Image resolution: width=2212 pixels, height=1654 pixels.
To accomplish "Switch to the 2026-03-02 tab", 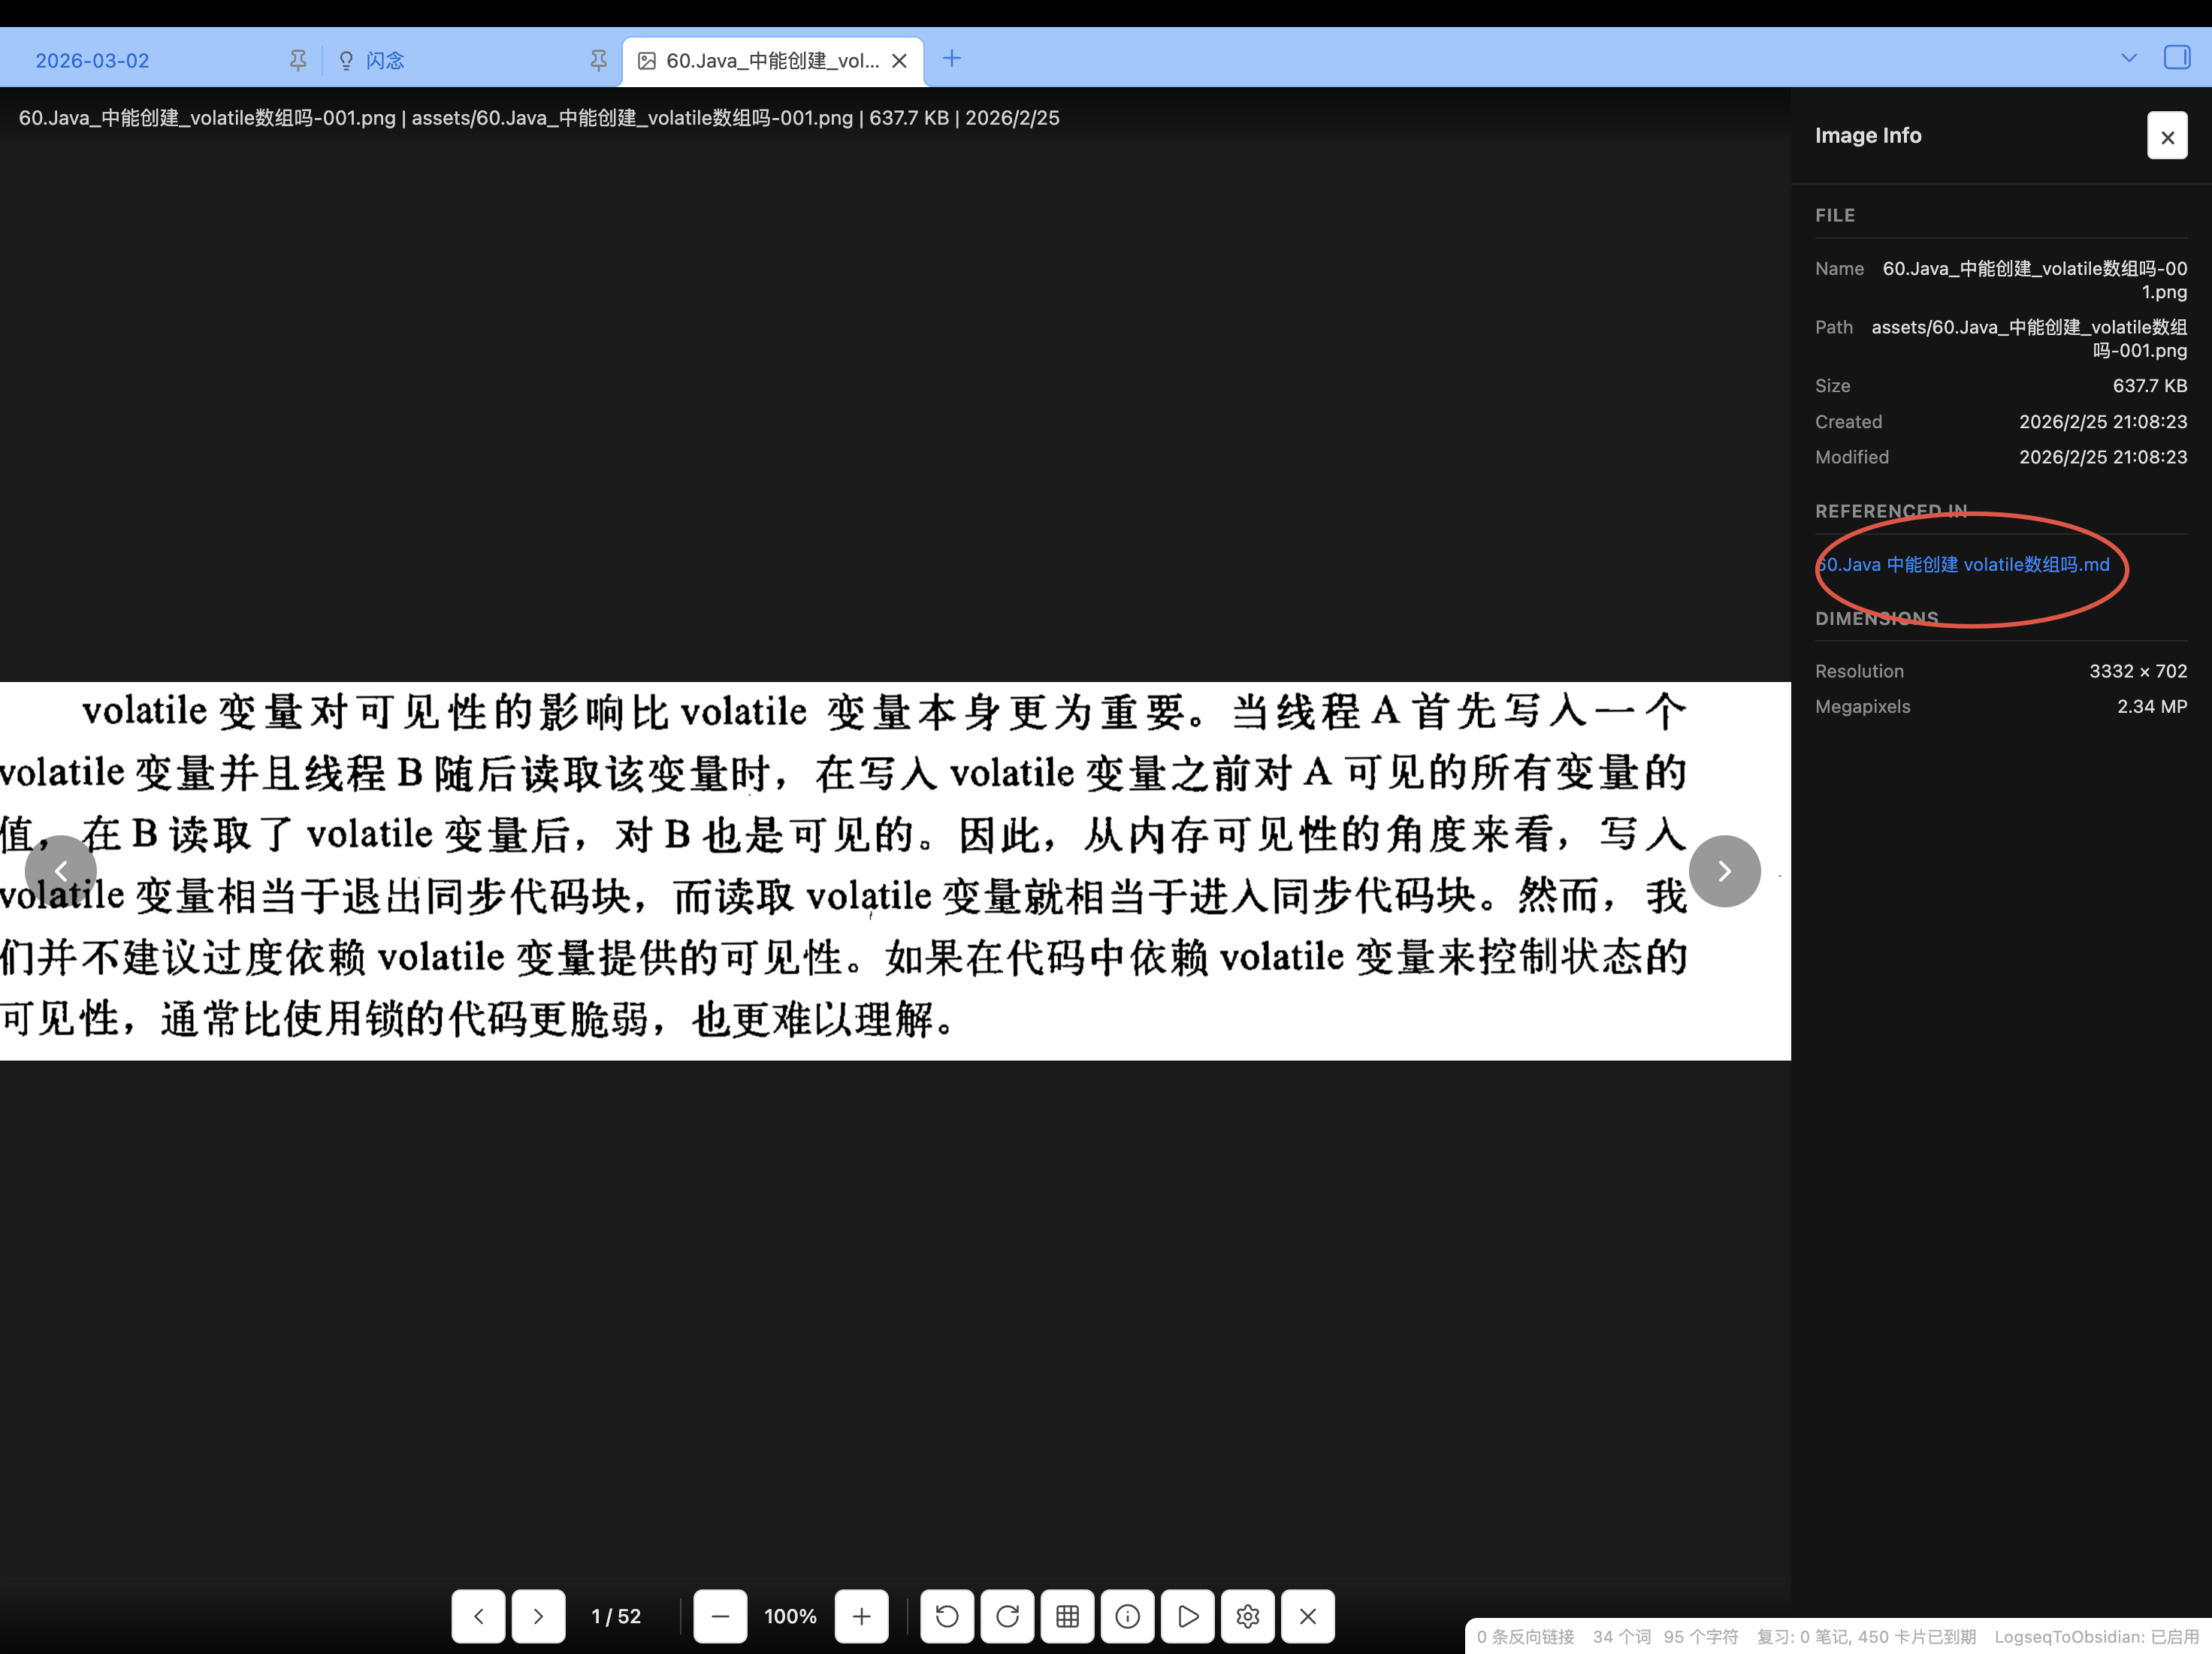I will (x=92, y=61).
